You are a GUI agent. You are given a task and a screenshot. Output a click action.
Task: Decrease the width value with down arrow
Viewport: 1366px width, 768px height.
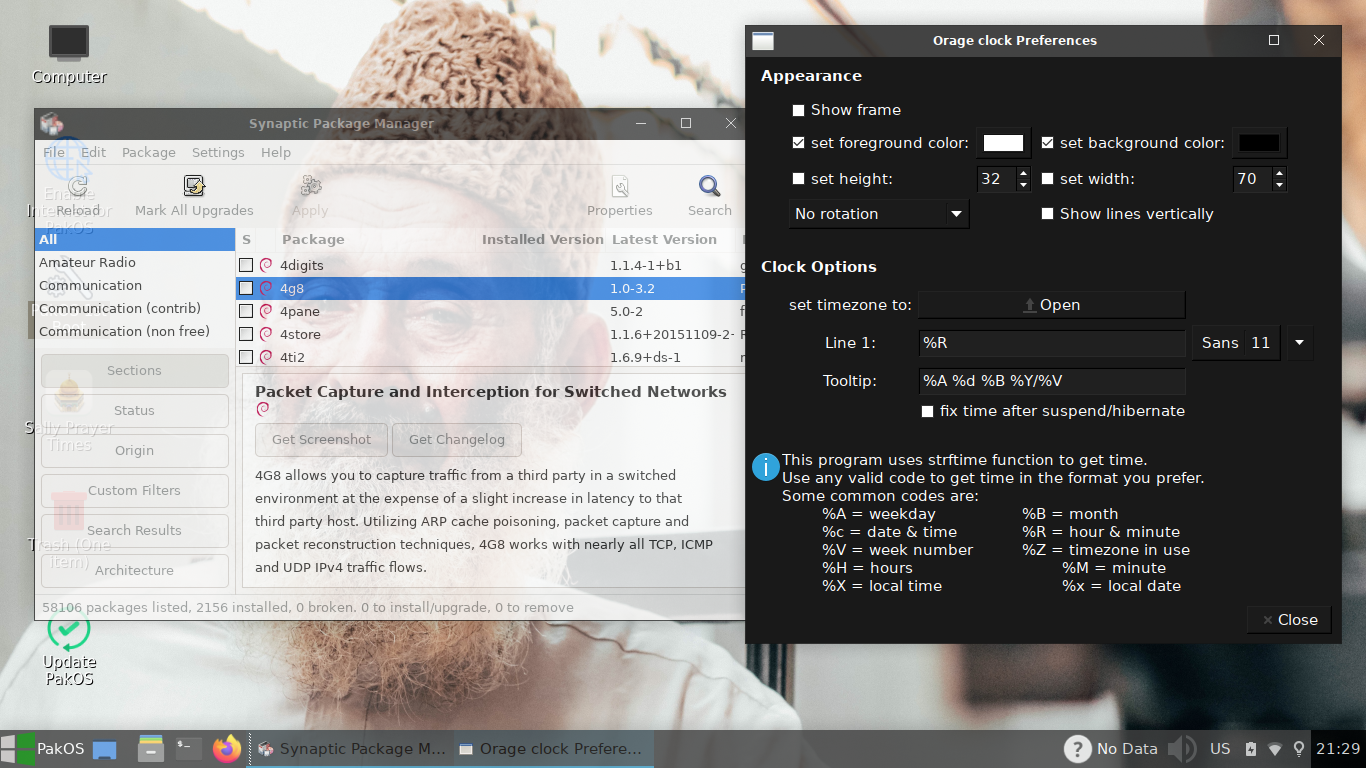1279,185
